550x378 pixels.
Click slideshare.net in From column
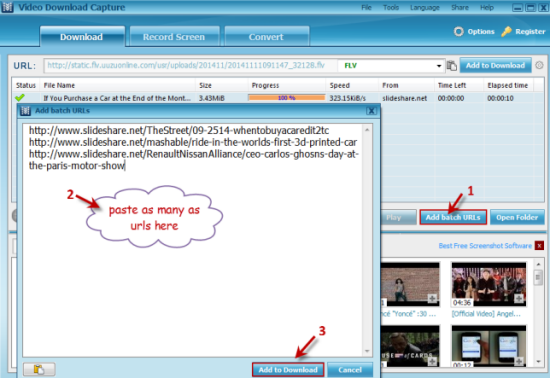point(404,98)
